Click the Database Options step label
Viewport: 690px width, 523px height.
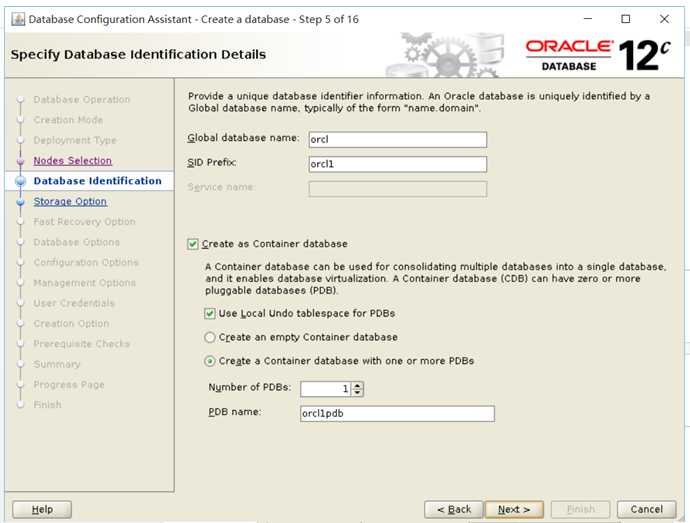pyautogui.click(x=77, y=242)
